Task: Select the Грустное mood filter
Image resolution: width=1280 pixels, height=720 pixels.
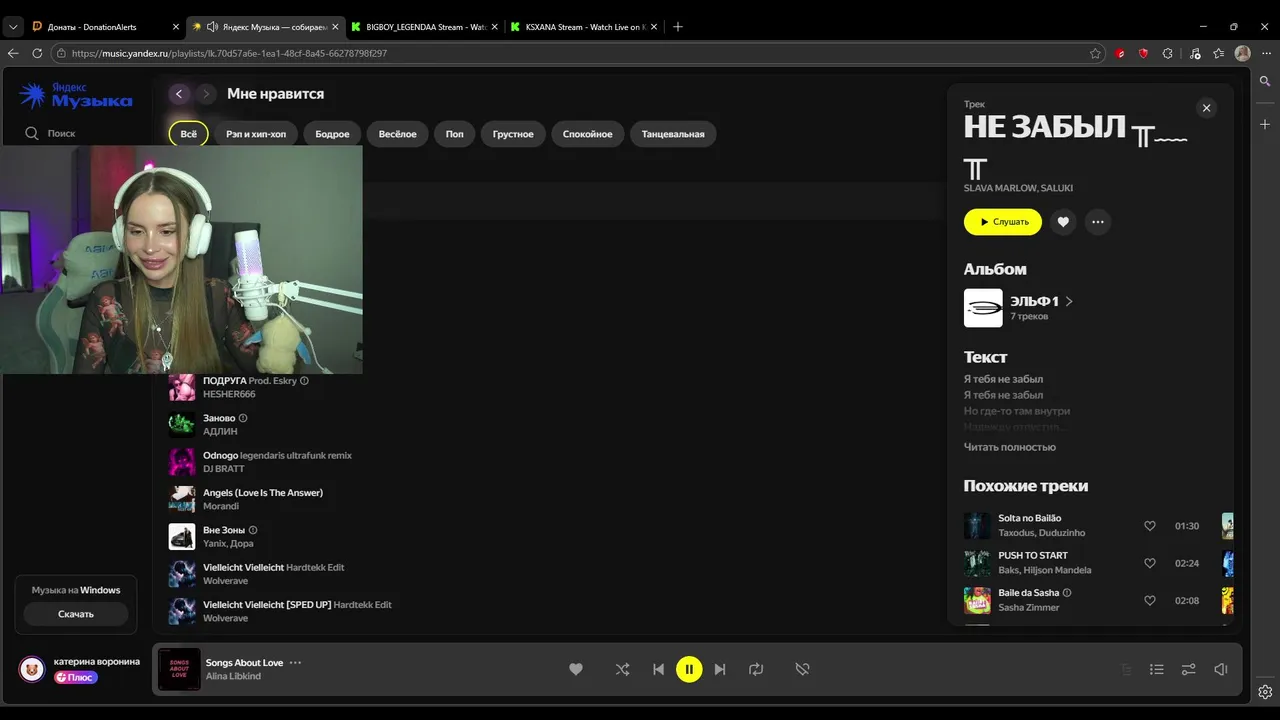Action: [513, 134]
